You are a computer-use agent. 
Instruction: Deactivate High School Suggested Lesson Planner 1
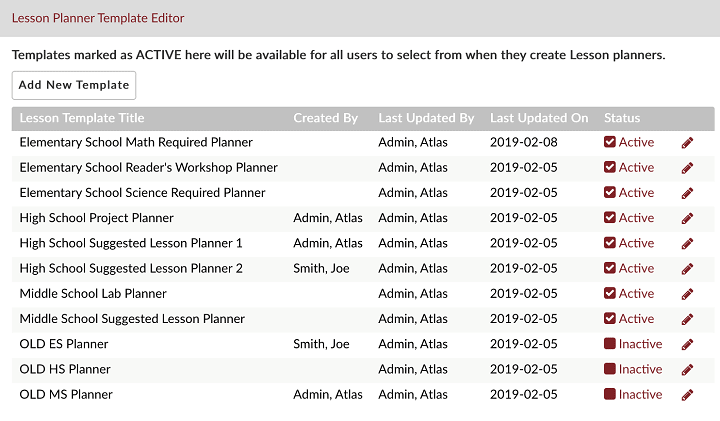[610, 242]
